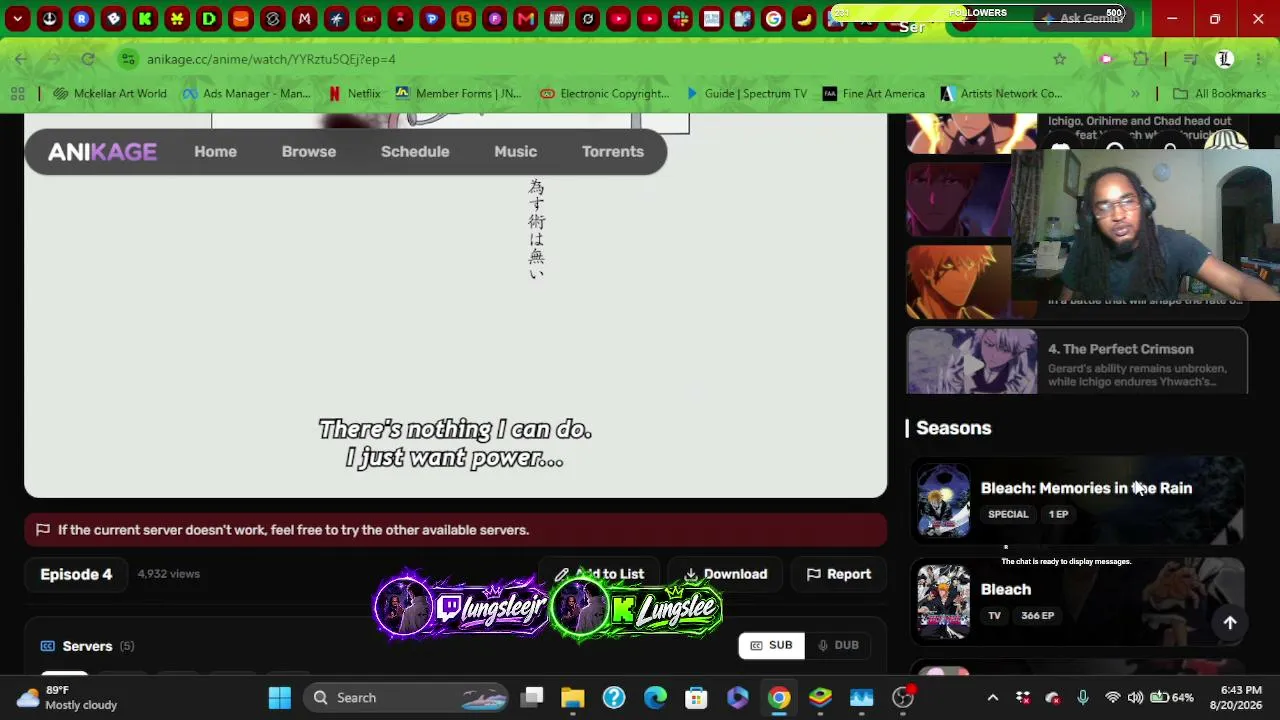The height and width of the screenshot is (720, 1280).
Task: Open Artists Network bookmark
Action: tap(1001, 94)
